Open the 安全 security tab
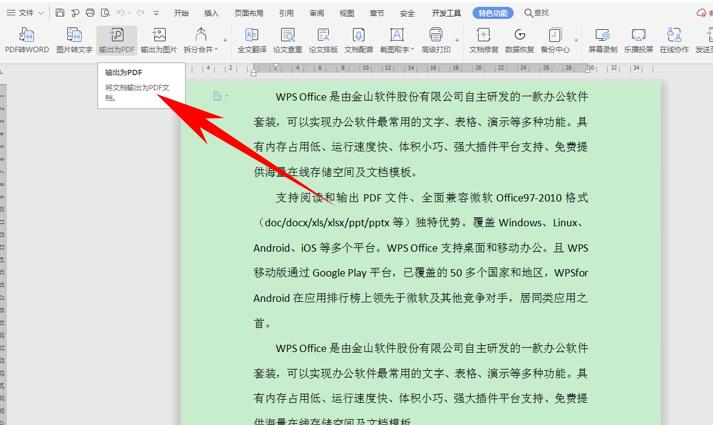713x425 pixels. click(407, 13)
